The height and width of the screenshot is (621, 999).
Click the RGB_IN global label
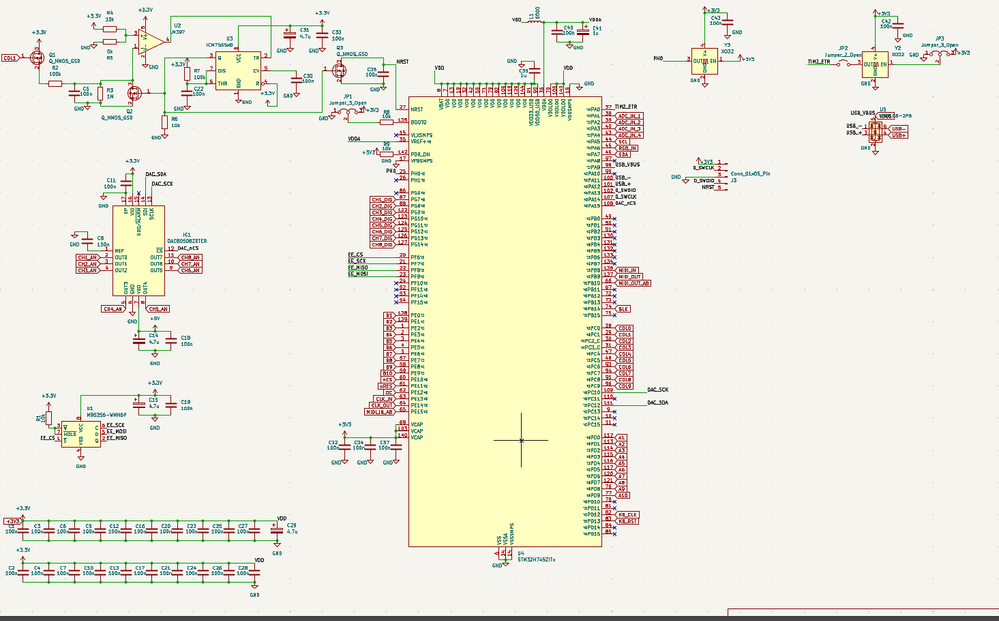(x=627, y=148)
